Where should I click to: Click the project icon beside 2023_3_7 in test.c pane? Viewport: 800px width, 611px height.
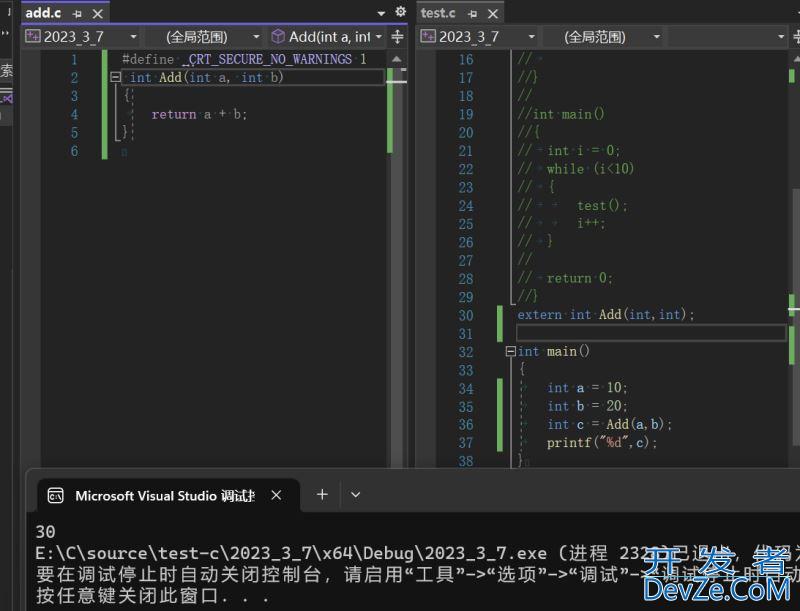pyautogui.click(x=428, y=36)
